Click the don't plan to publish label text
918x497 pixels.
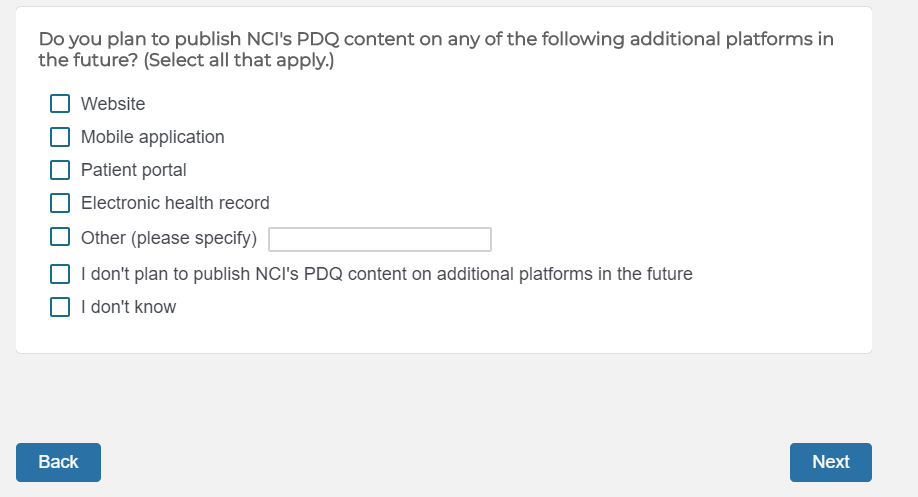coord(386,274)
